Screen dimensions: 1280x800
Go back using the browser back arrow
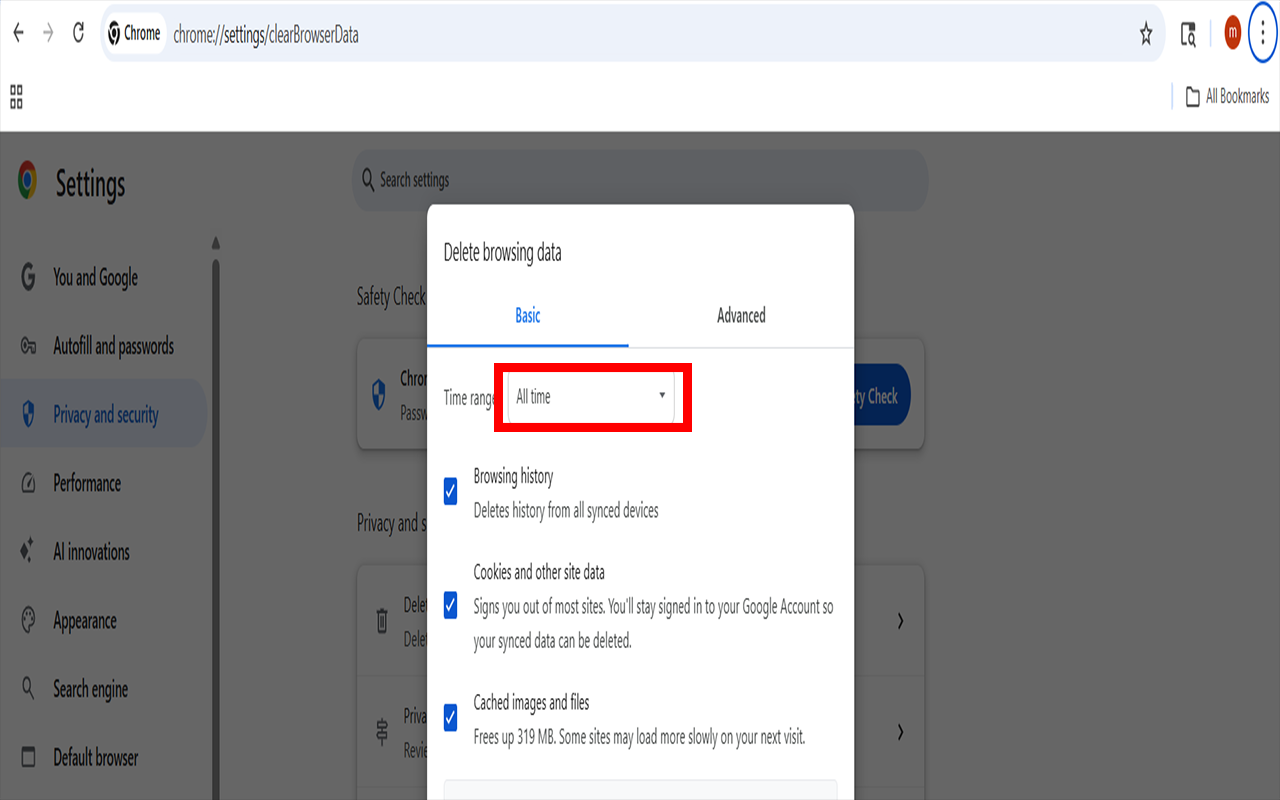click(x=18, y=33)
